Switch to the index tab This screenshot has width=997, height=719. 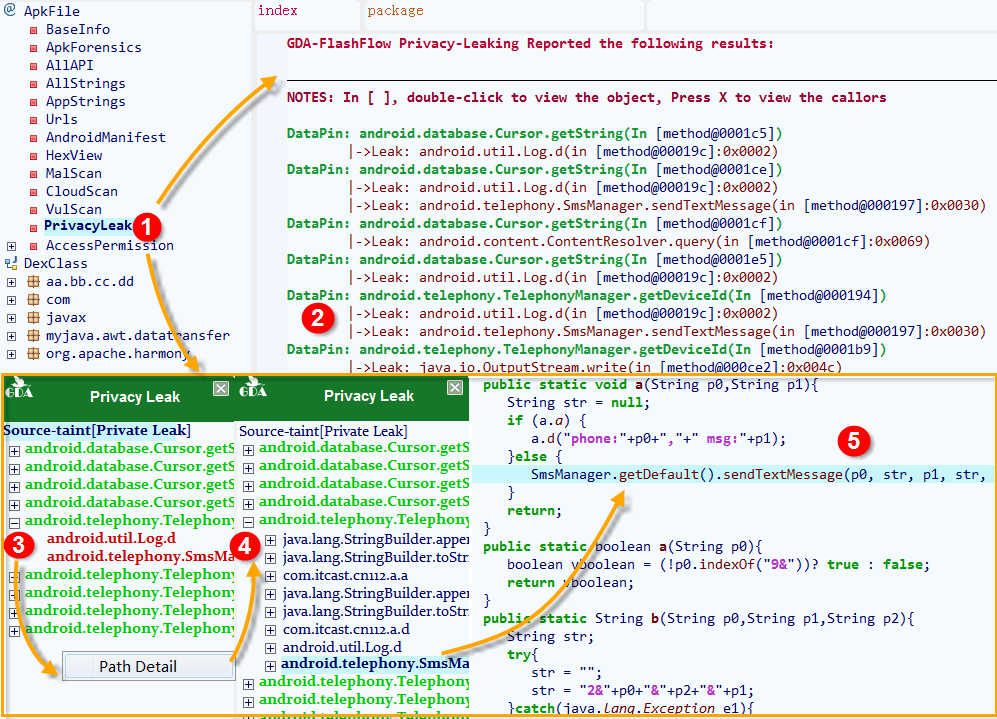[x=277, y=12]
